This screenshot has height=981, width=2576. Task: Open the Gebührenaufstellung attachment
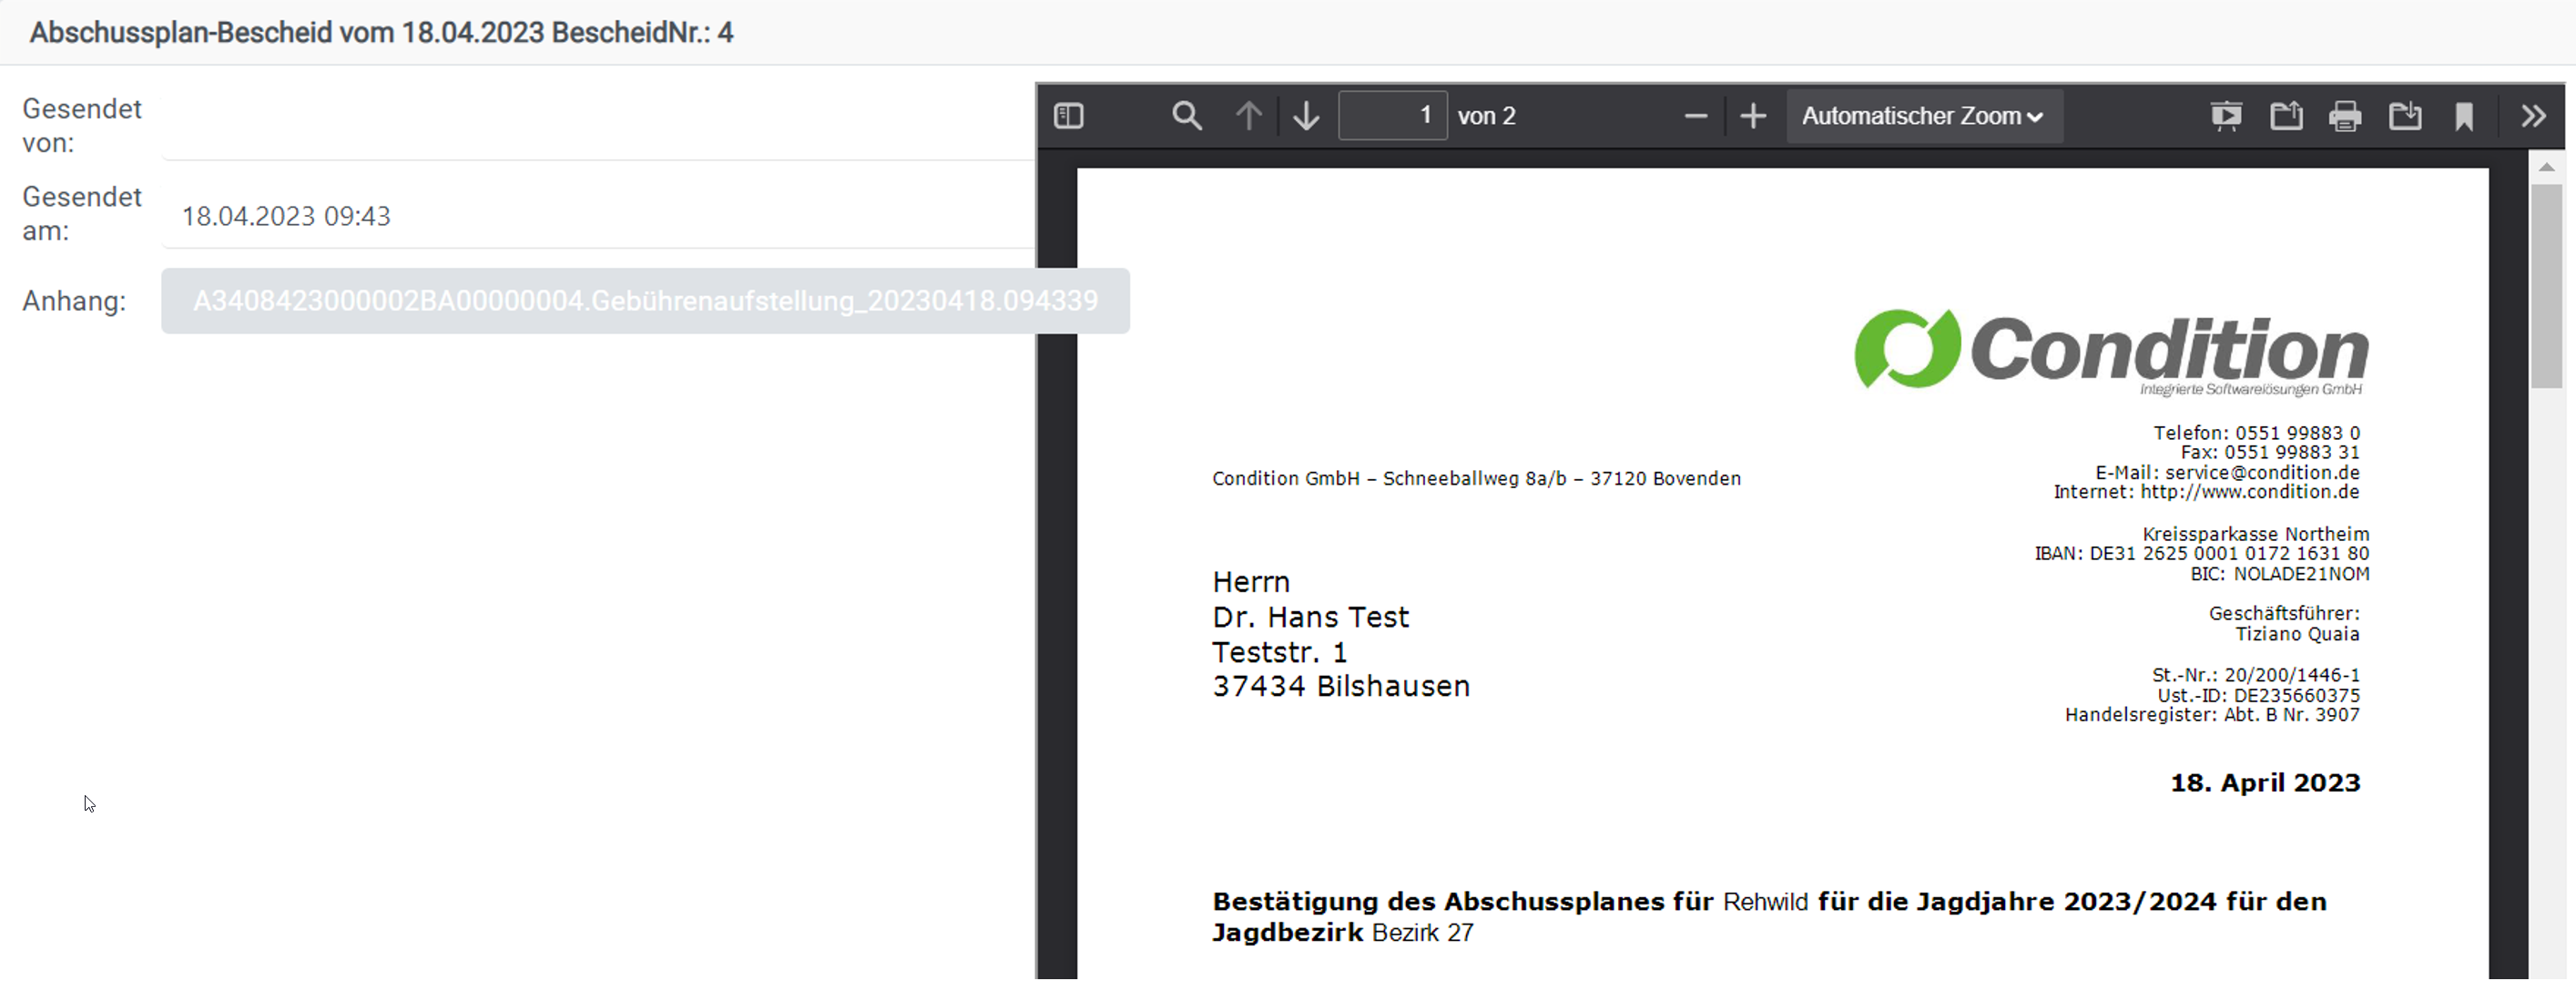click(x=645, y=301)
